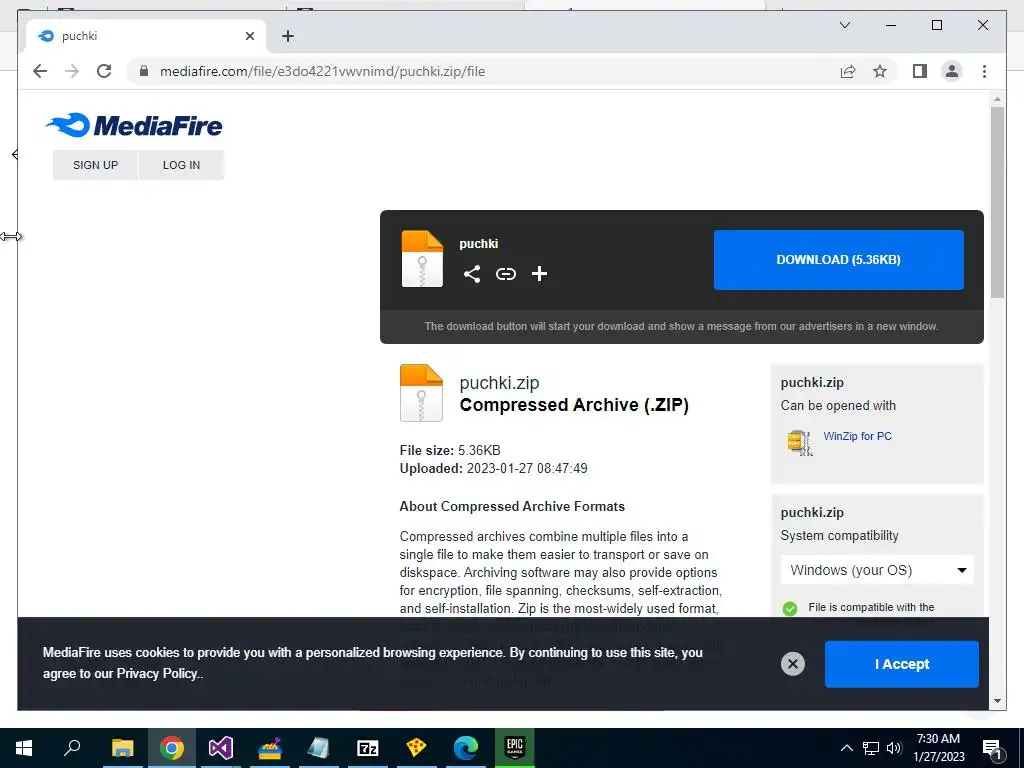Viewport: 1024px width, 768px height.
Task: Click the zip file icon in dark panel
Action: click(422, 259)
